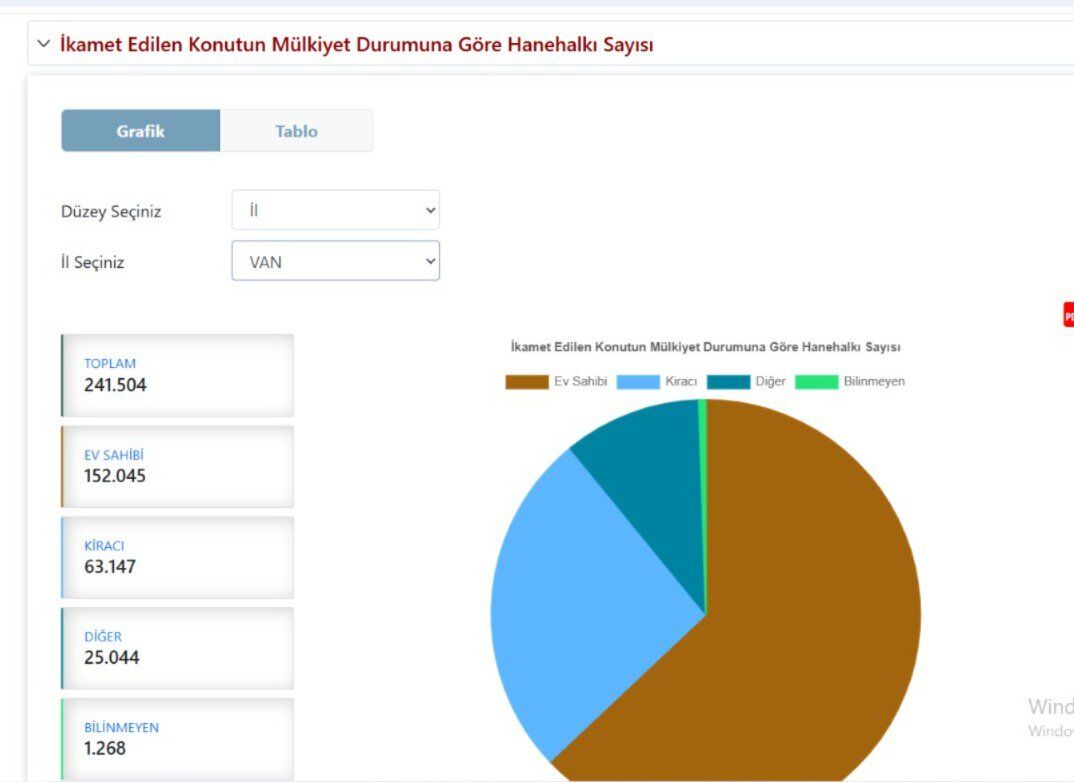Toggle the Ev Sahibi legend swatch
The width and height of the screenshot is (1074, 782).
pos(527,382)
